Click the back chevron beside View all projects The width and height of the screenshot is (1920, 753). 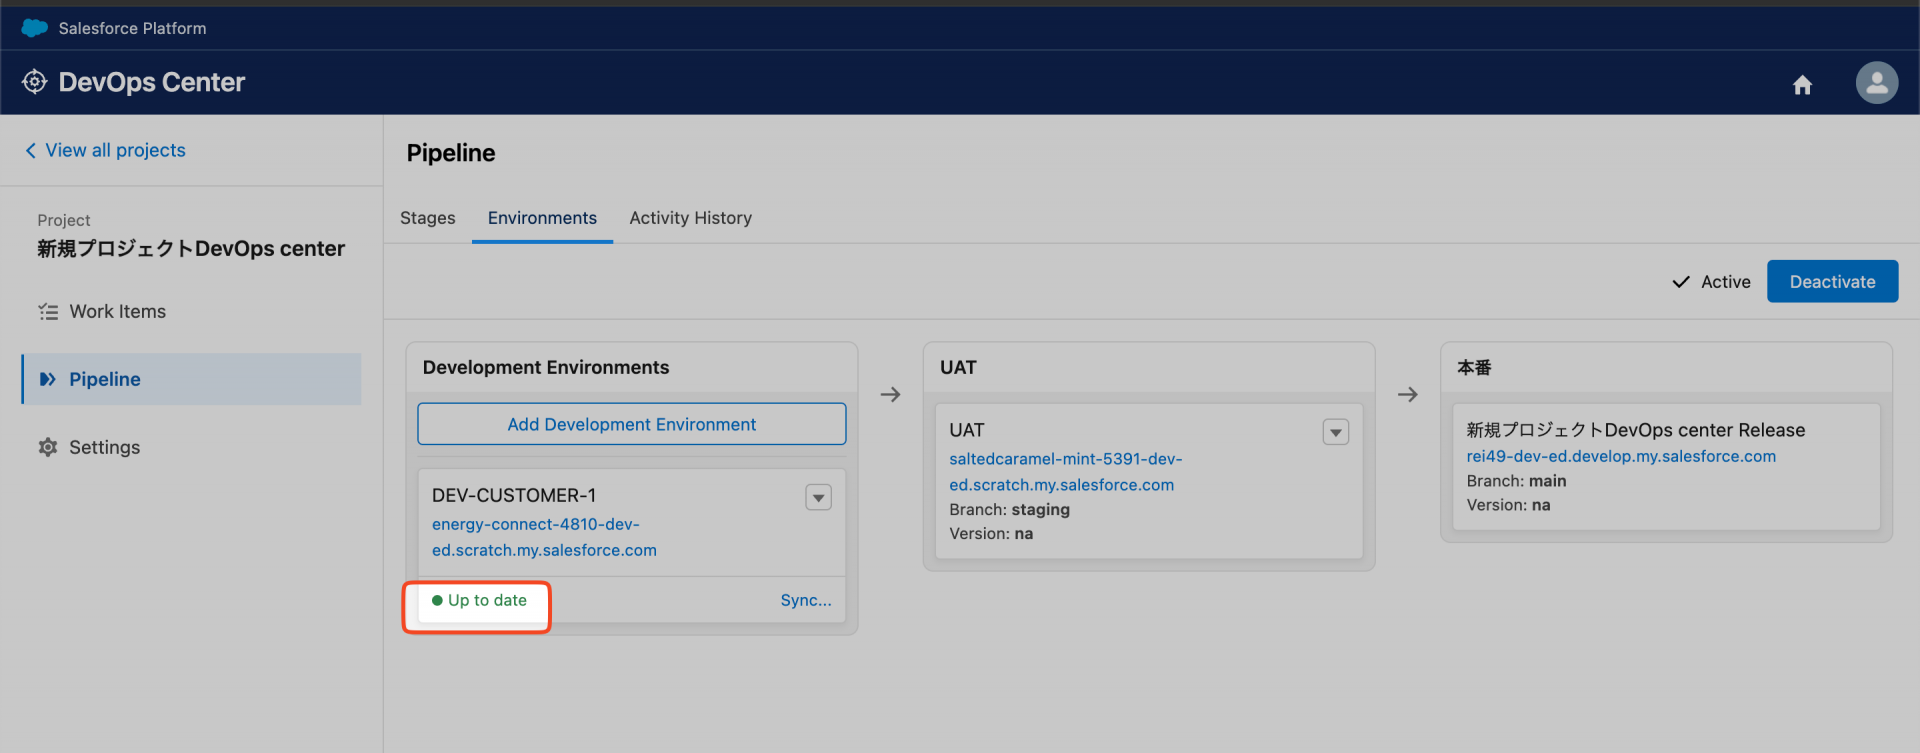coord(30,150)
